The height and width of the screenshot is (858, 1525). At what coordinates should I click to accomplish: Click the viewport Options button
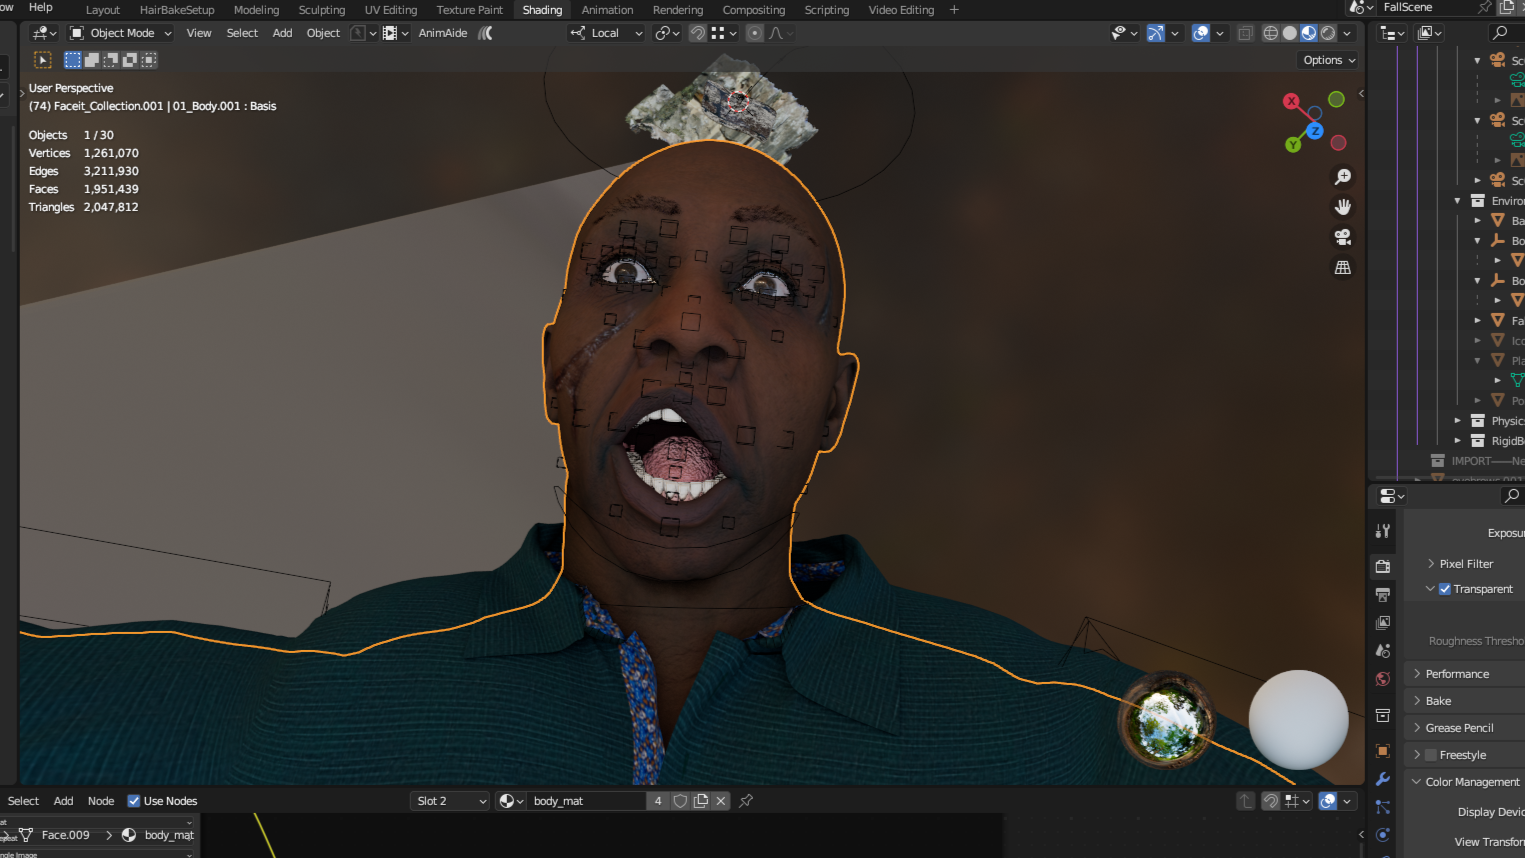1328,60
